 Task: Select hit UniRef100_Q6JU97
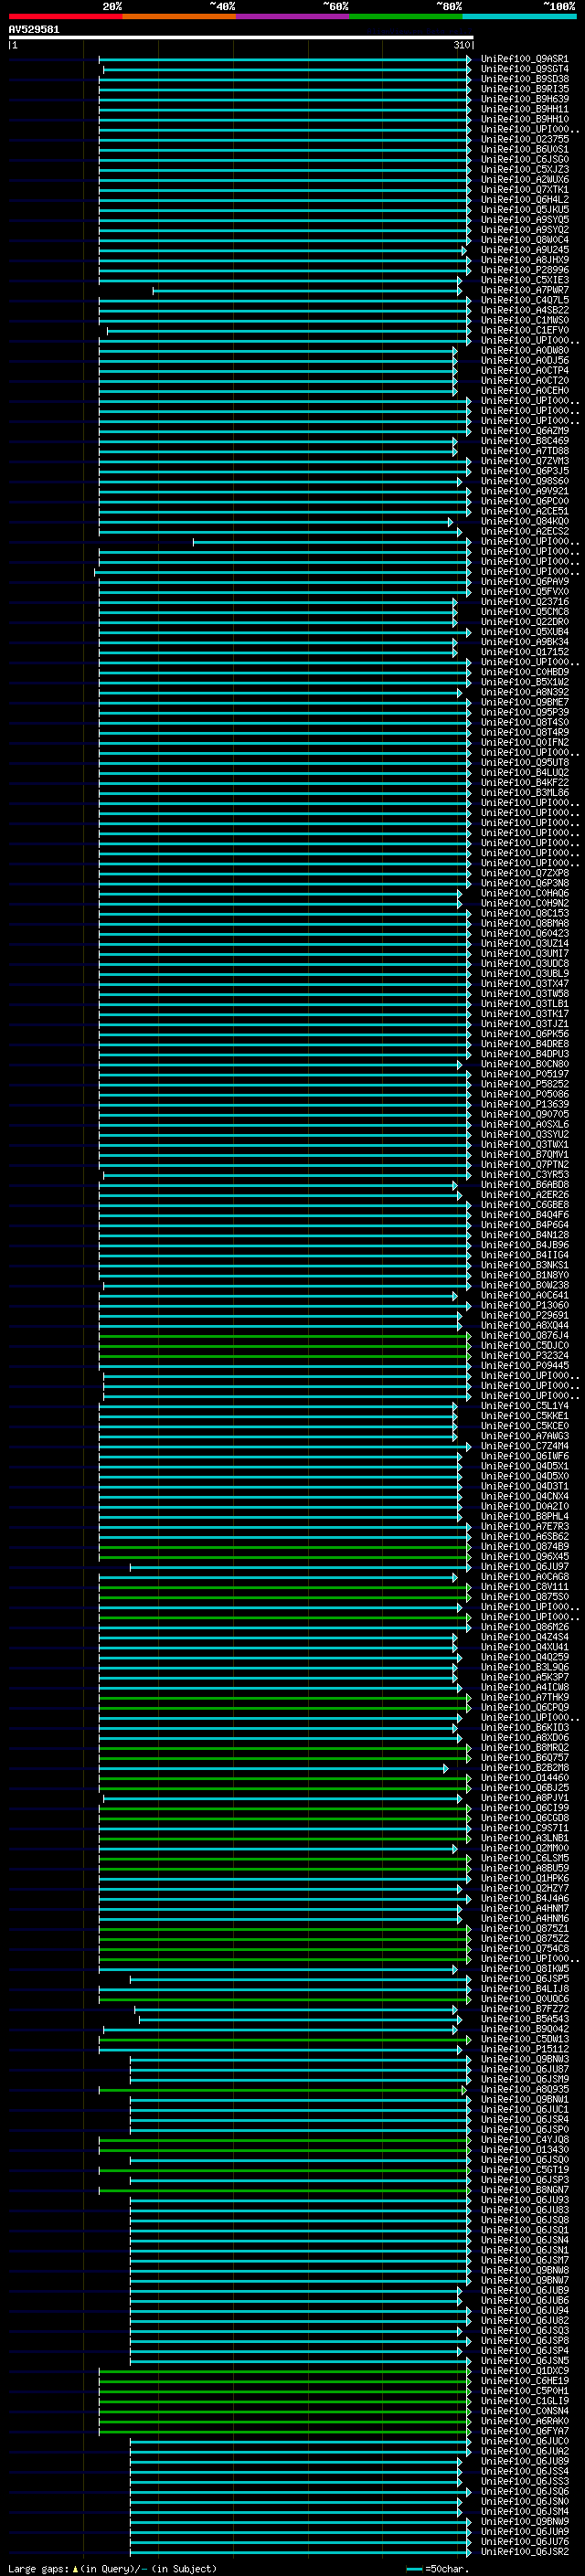pyautogui.click(x=524, y=1567)
